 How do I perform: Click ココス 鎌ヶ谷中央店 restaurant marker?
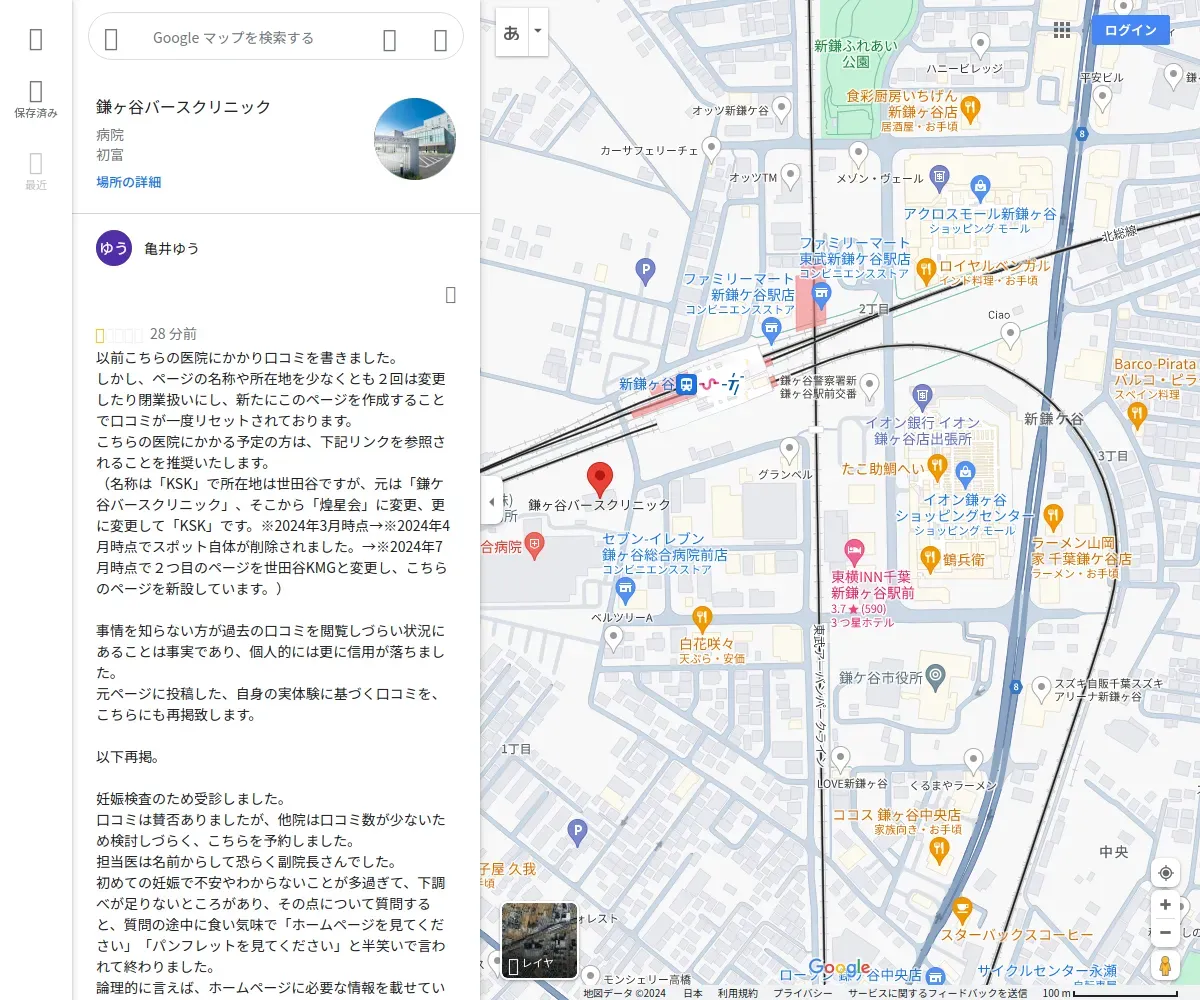tap(938, 851)
